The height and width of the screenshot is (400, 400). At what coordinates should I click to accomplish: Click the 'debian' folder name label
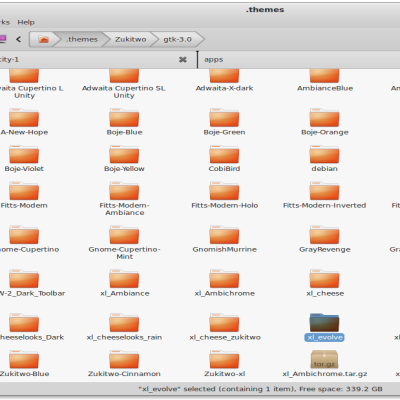click(324, 169)
